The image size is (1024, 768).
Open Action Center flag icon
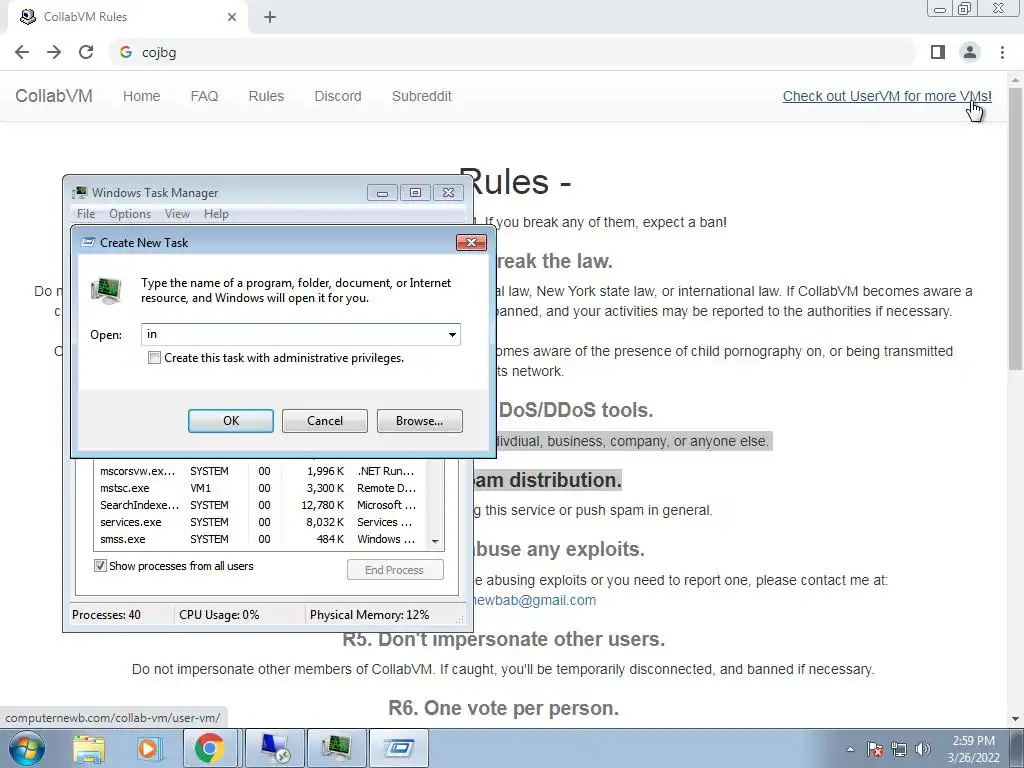pyautogui.click(x=874, y=749)
